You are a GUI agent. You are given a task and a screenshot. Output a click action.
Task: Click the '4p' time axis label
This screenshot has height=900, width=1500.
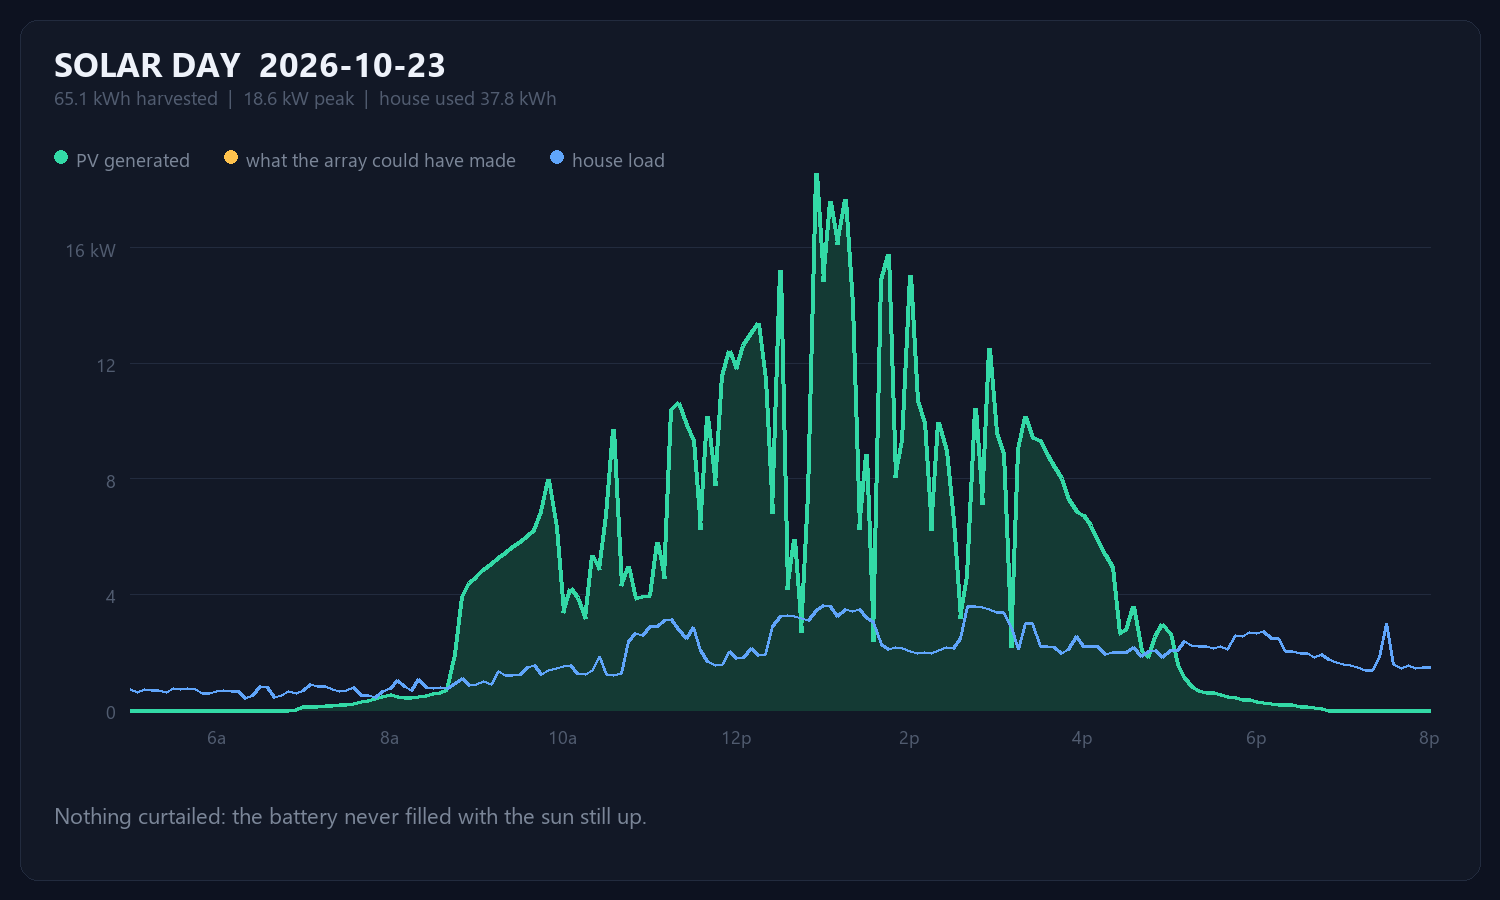click(x=1082, y=738)
